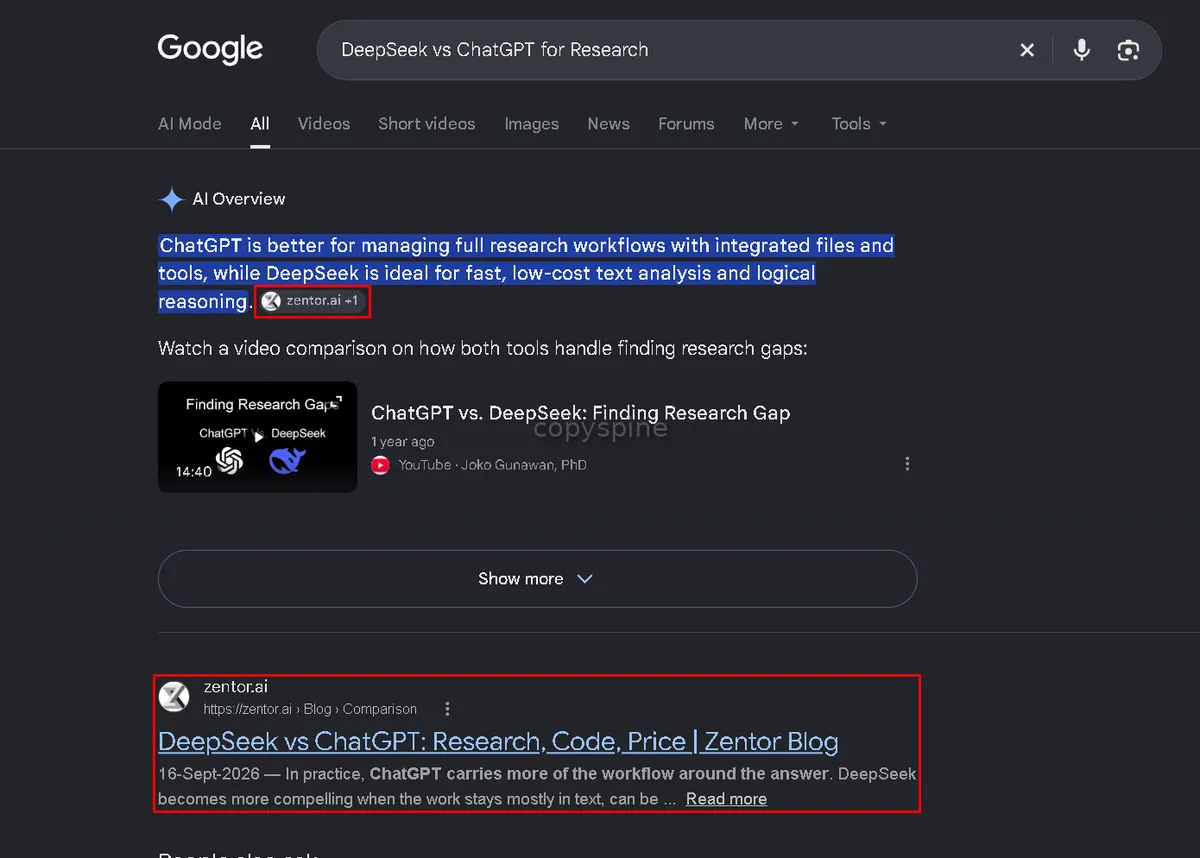Click the YouTube icon under video result
The width and height of the screenshot is (1200, 858).
point(380,465)
